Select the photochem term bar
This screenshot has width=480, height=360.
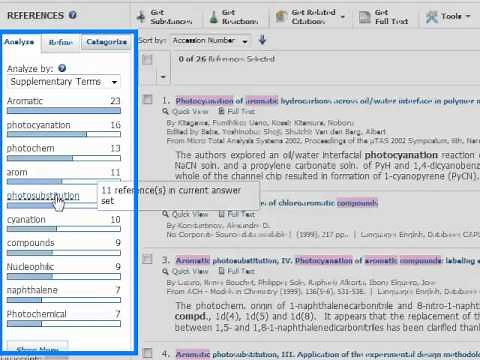click(64, 158)
